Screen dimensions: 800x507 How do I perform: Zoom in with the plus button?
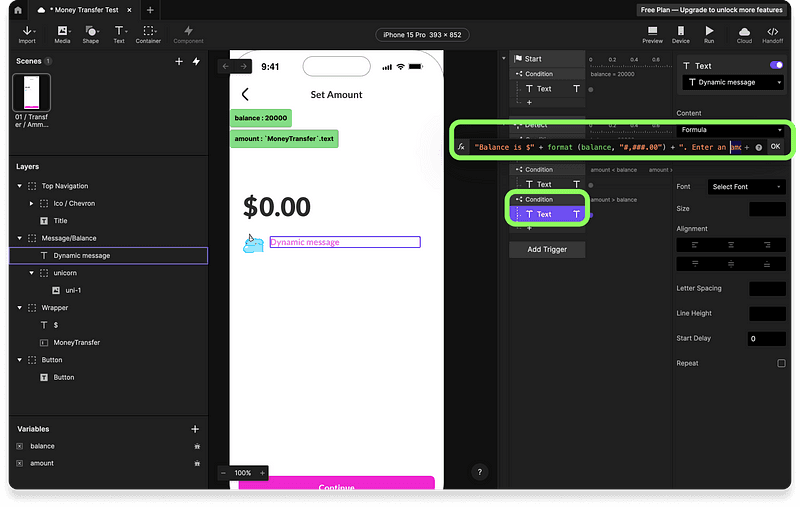(x=262, y=473)
